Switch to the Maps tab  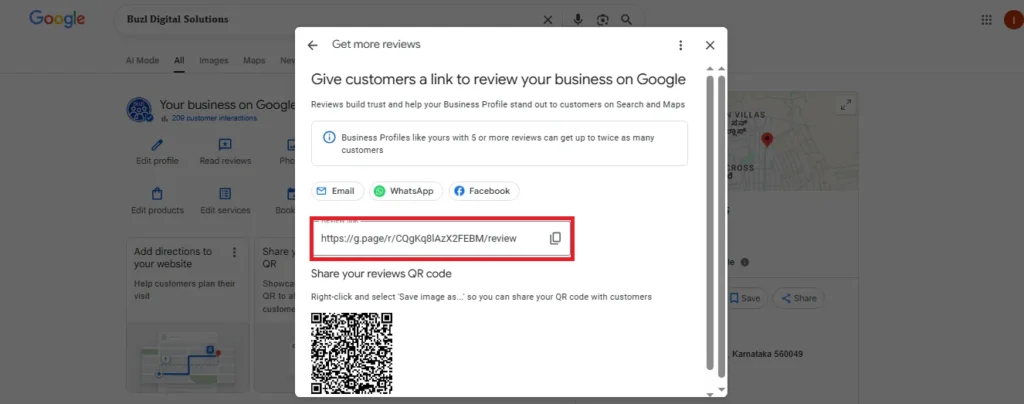point(254,60)
